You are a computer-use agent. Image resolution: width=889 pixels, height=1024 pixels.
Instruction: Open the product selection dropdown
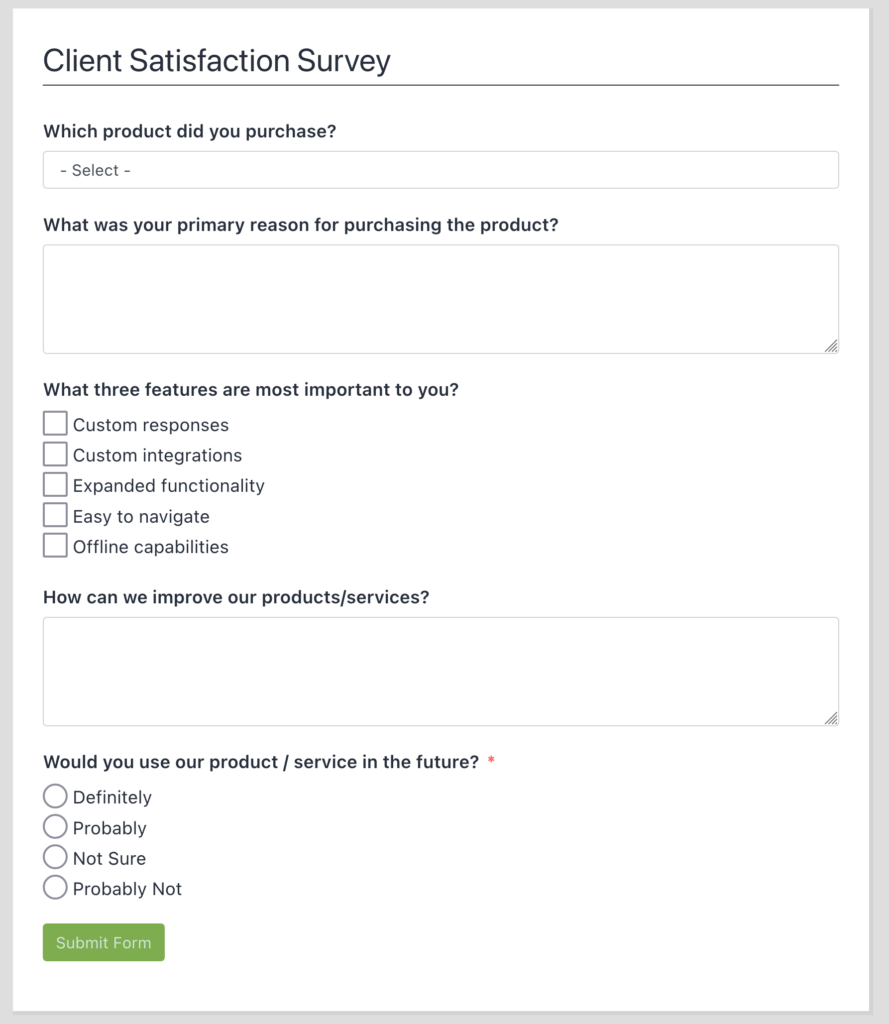(x=440, y=169)
